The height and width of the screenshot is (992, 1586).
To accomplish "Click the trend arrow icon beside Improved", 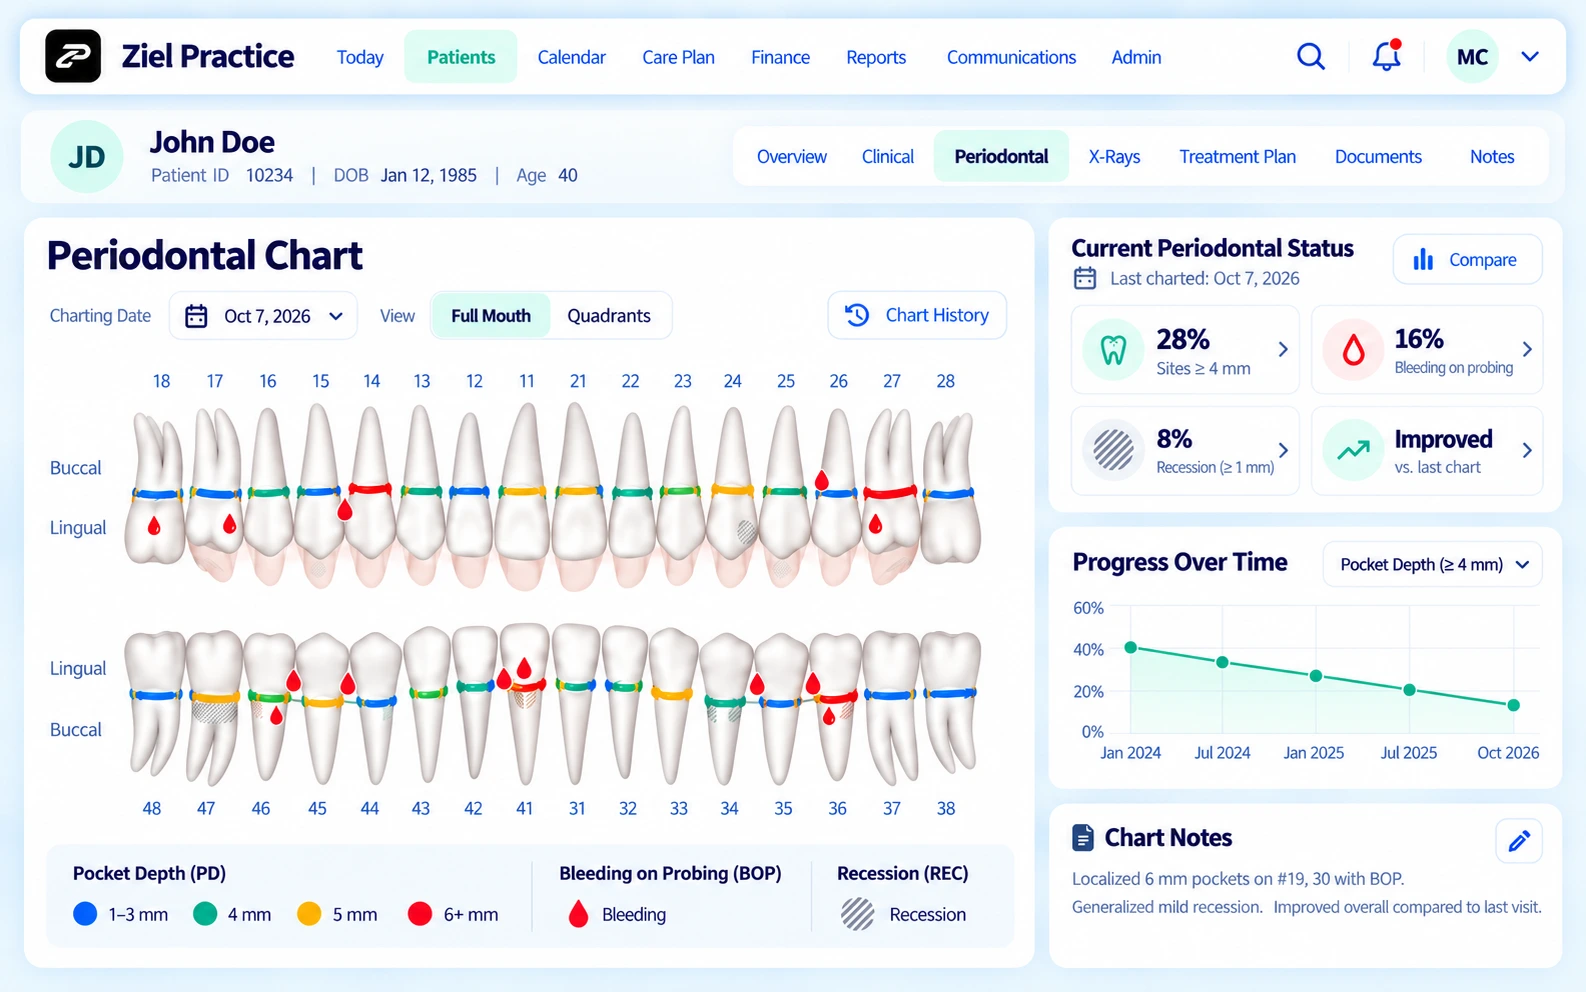I will (1353, 450).
